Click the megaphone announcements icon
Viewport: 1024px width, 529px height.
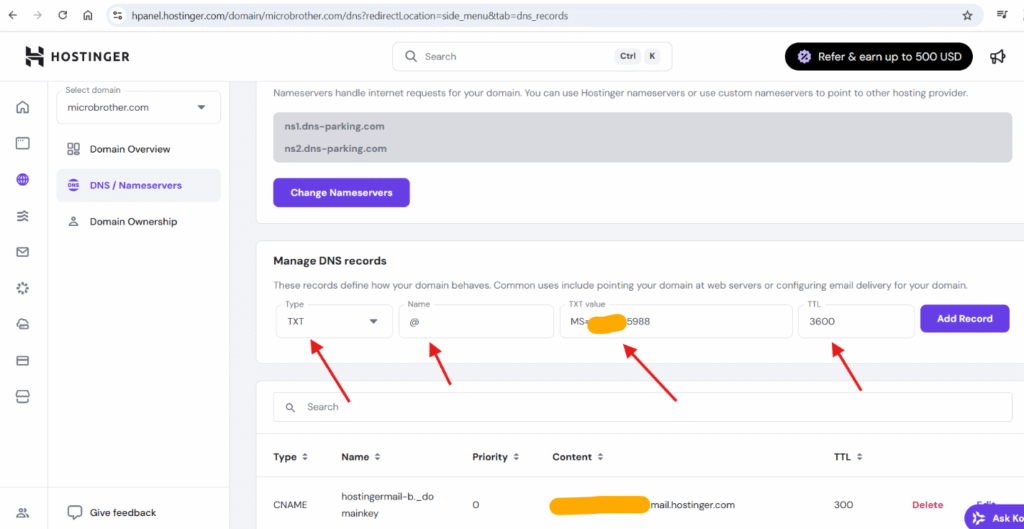click(997, 57)
